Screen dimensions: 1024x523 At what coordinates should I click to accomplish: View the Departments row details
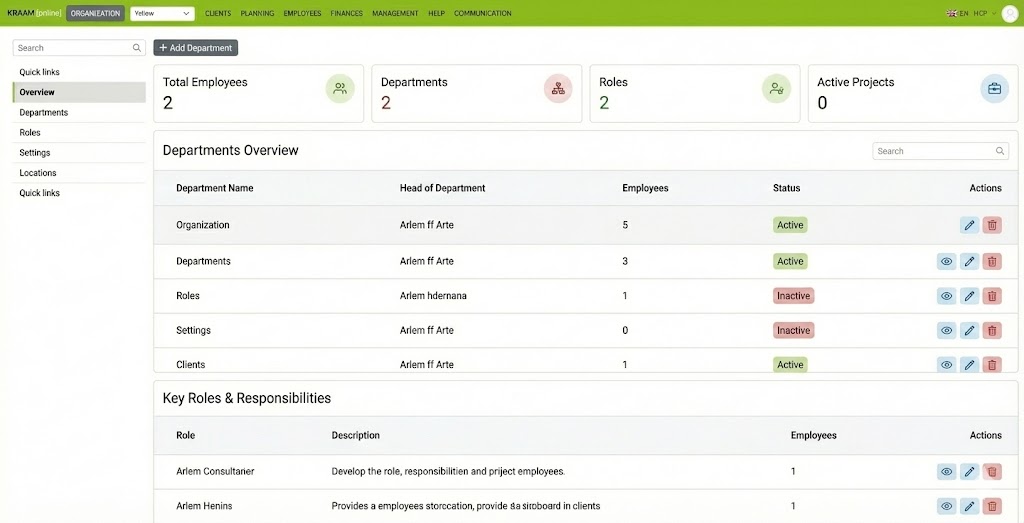pyautogui.click(x=946, y=261)
